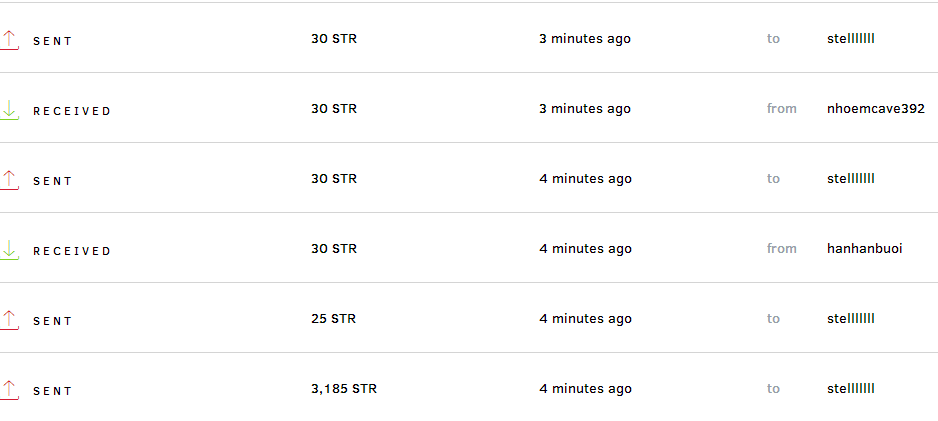Open the recipient name on the 3,185 STR row
Screen dimensions: 938x421
click(x=850, y=388)
